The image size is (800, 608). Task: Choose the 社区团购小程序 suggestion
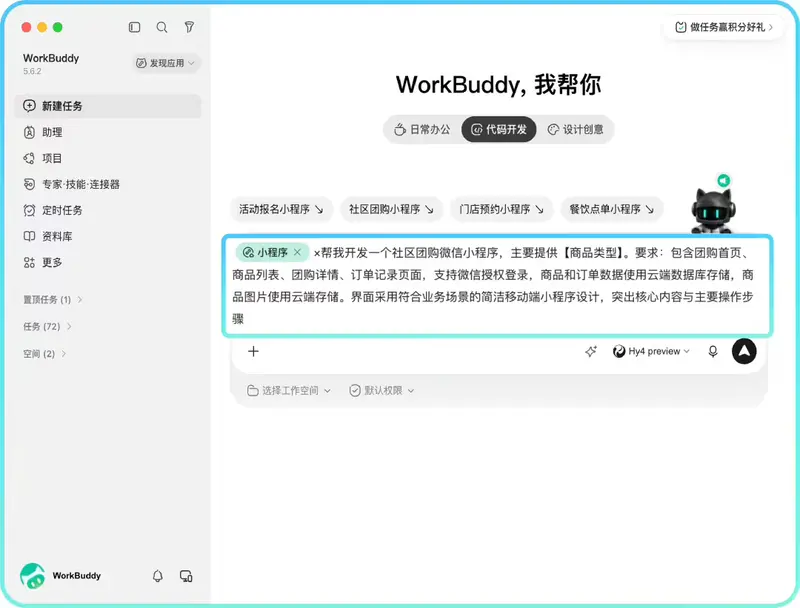pyautogui.click(x=391, y=209)
